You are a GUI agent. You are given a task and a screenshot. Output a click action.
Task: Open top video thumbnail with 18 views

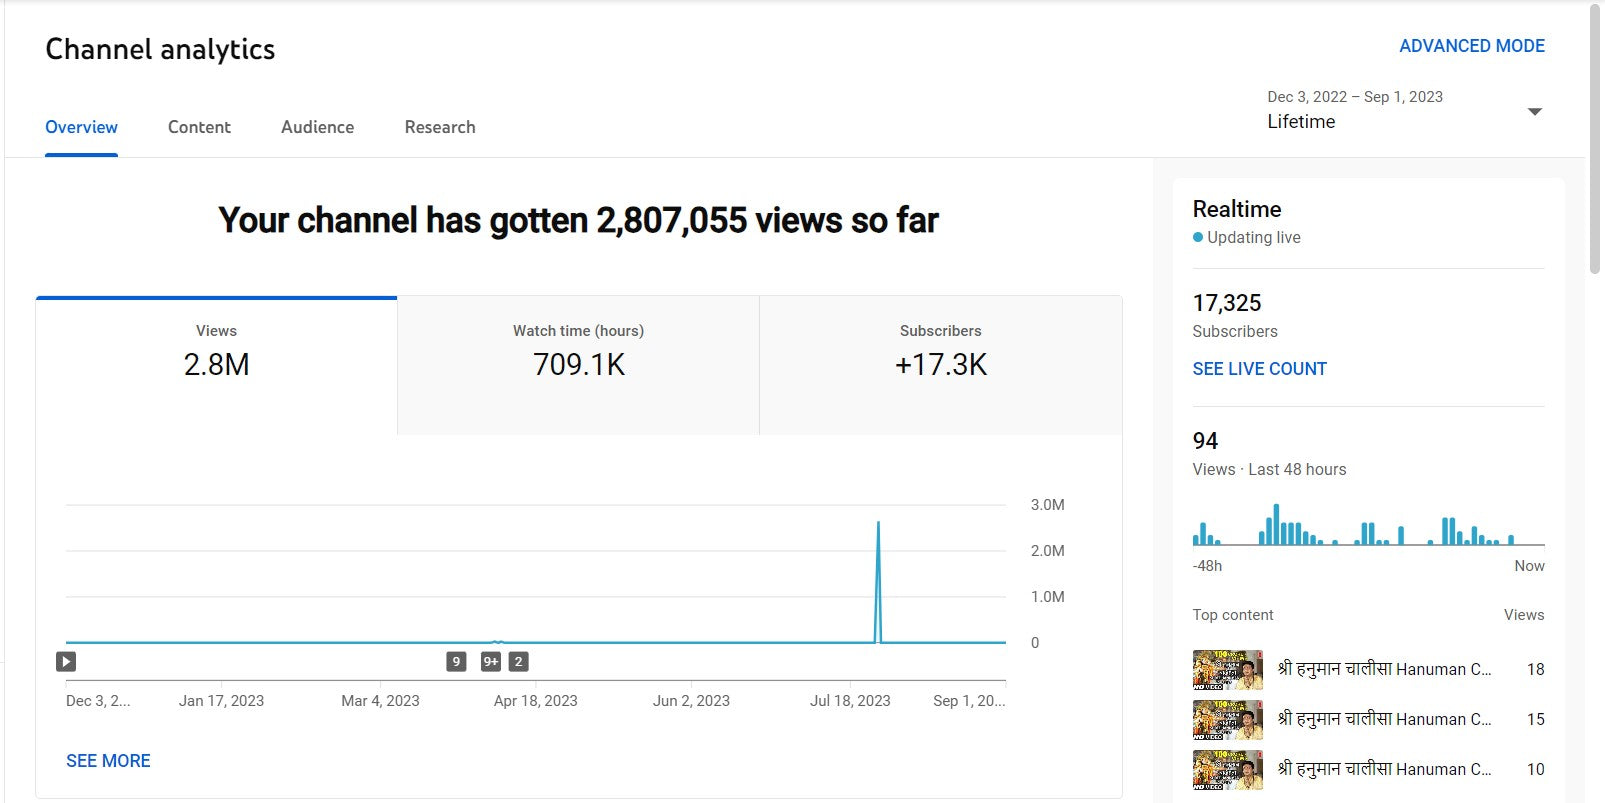click(x=1227, y=670)
